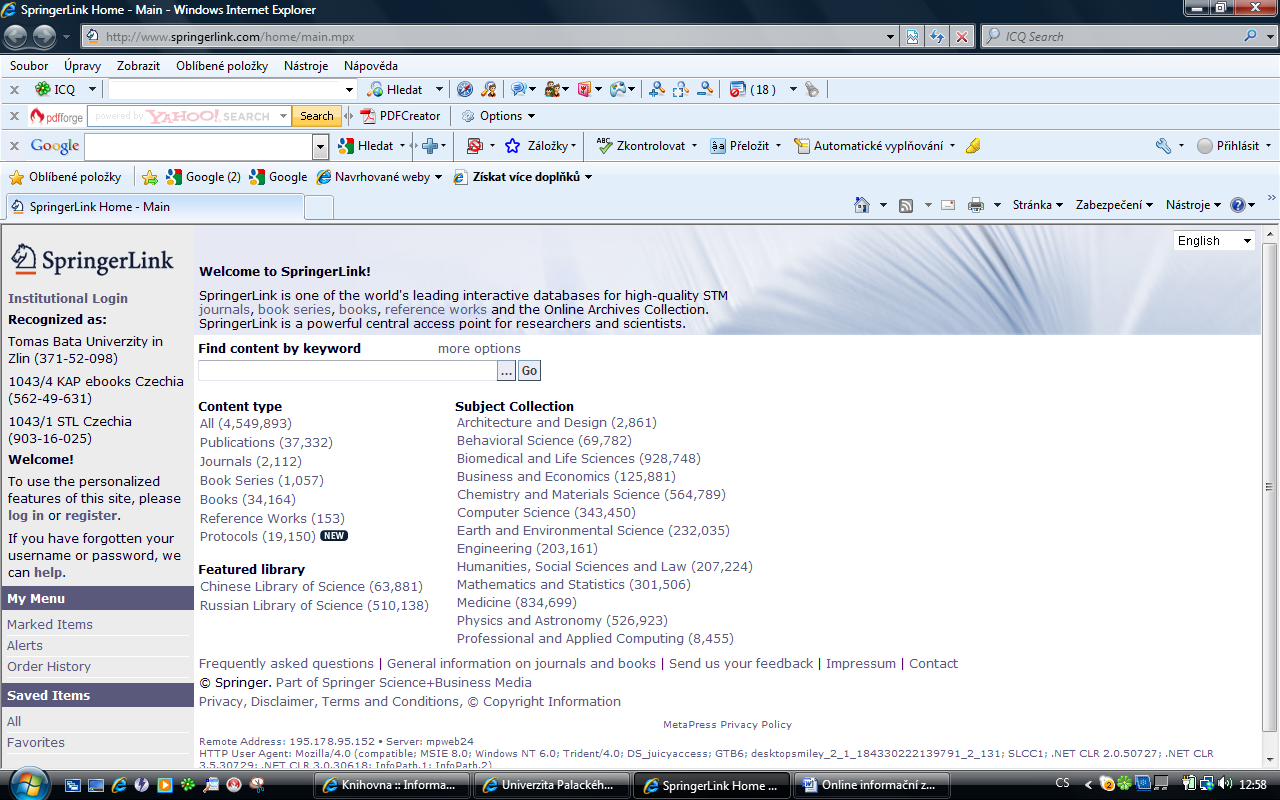Click the ellipsis button beside keyword field
The image size is (1280, 800).
[507, 371]
